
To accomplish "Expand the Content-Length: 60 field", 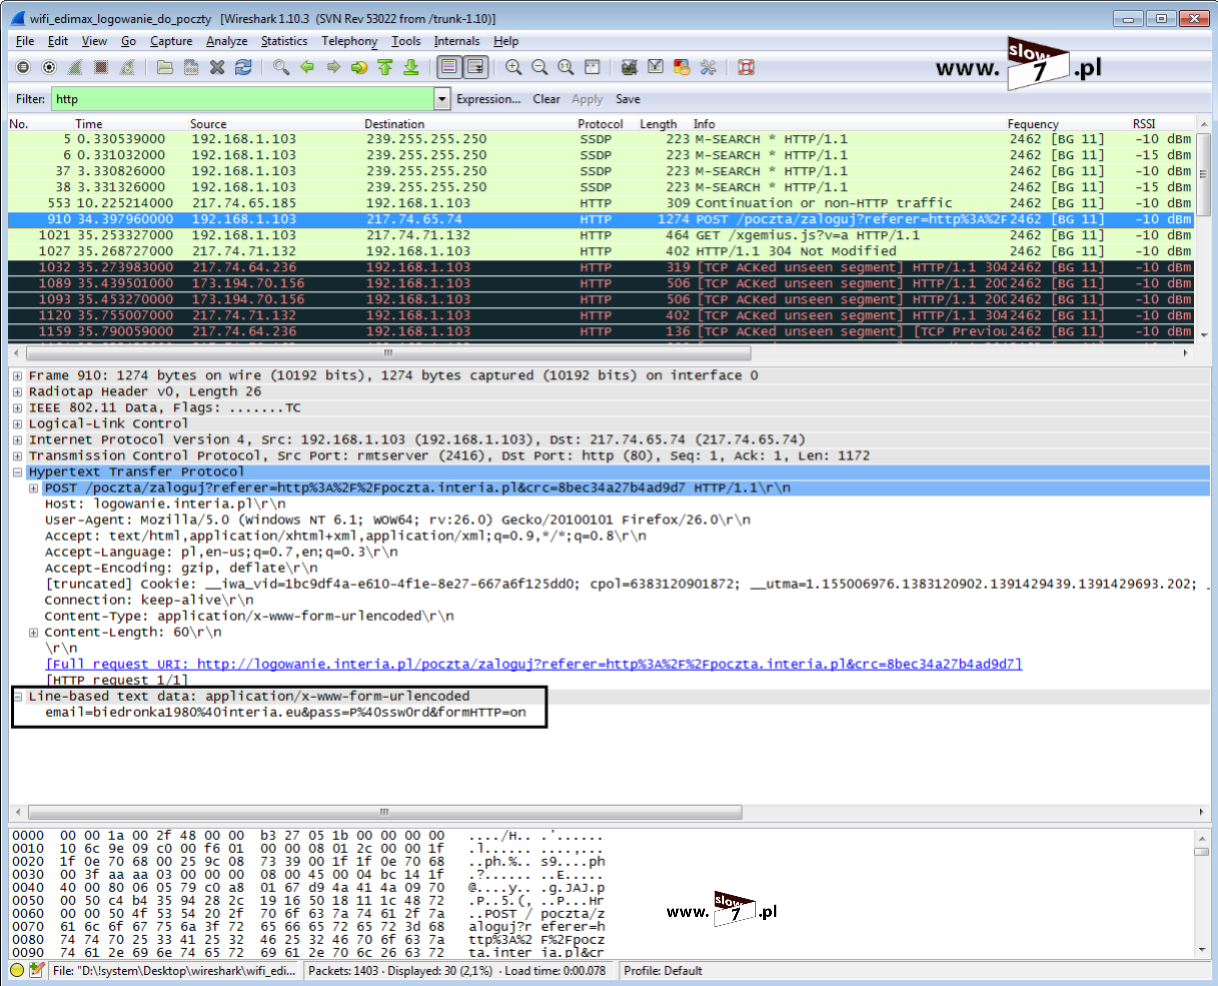I will tap(34, 632).
